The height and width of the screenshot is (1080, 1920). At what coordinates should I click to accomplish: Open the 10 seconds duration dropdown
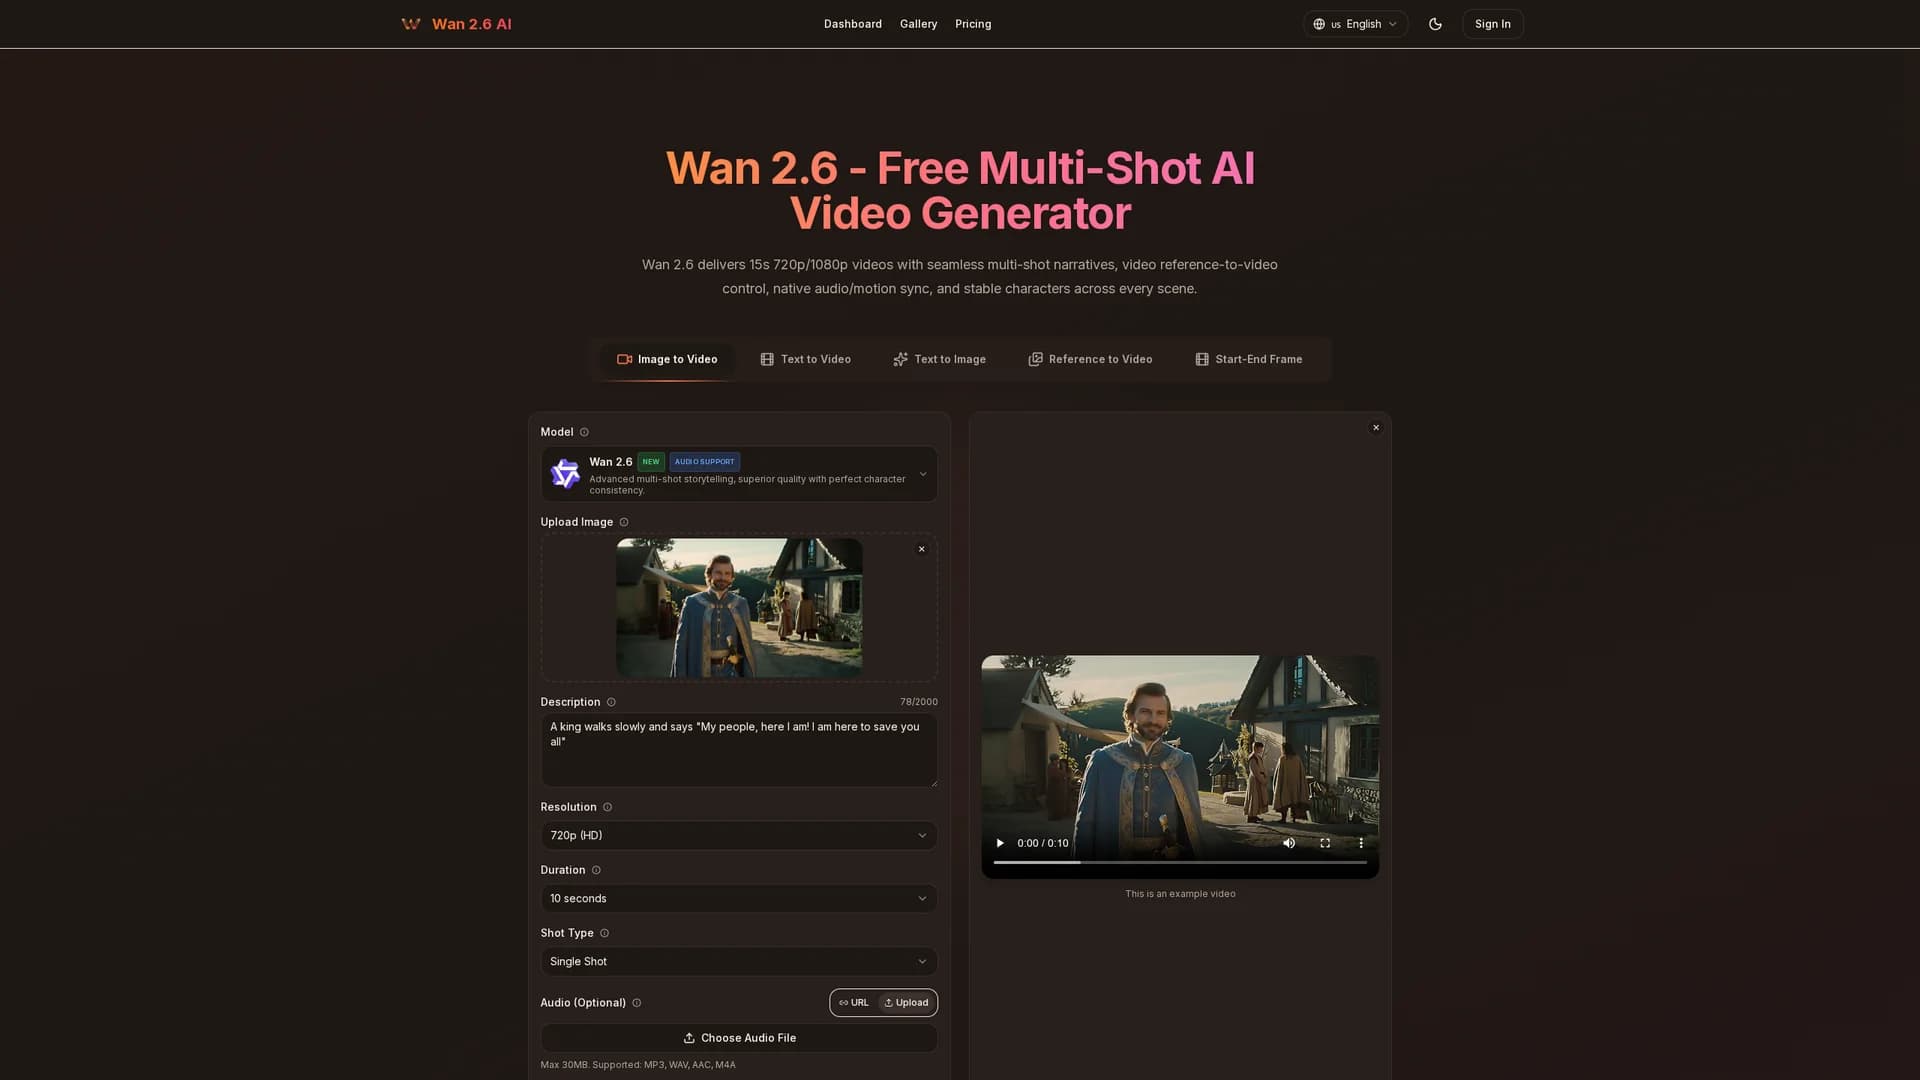[739, 898]
